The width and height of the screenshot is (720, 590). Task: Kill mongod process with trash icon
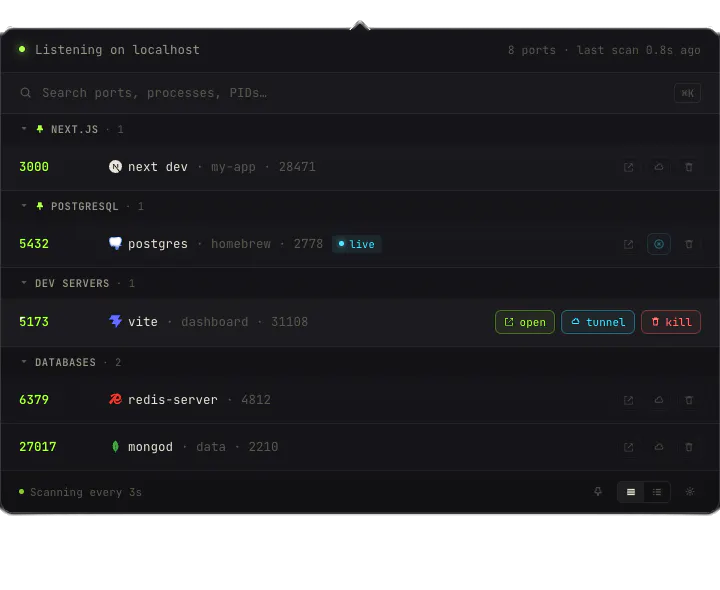[689, 447]
